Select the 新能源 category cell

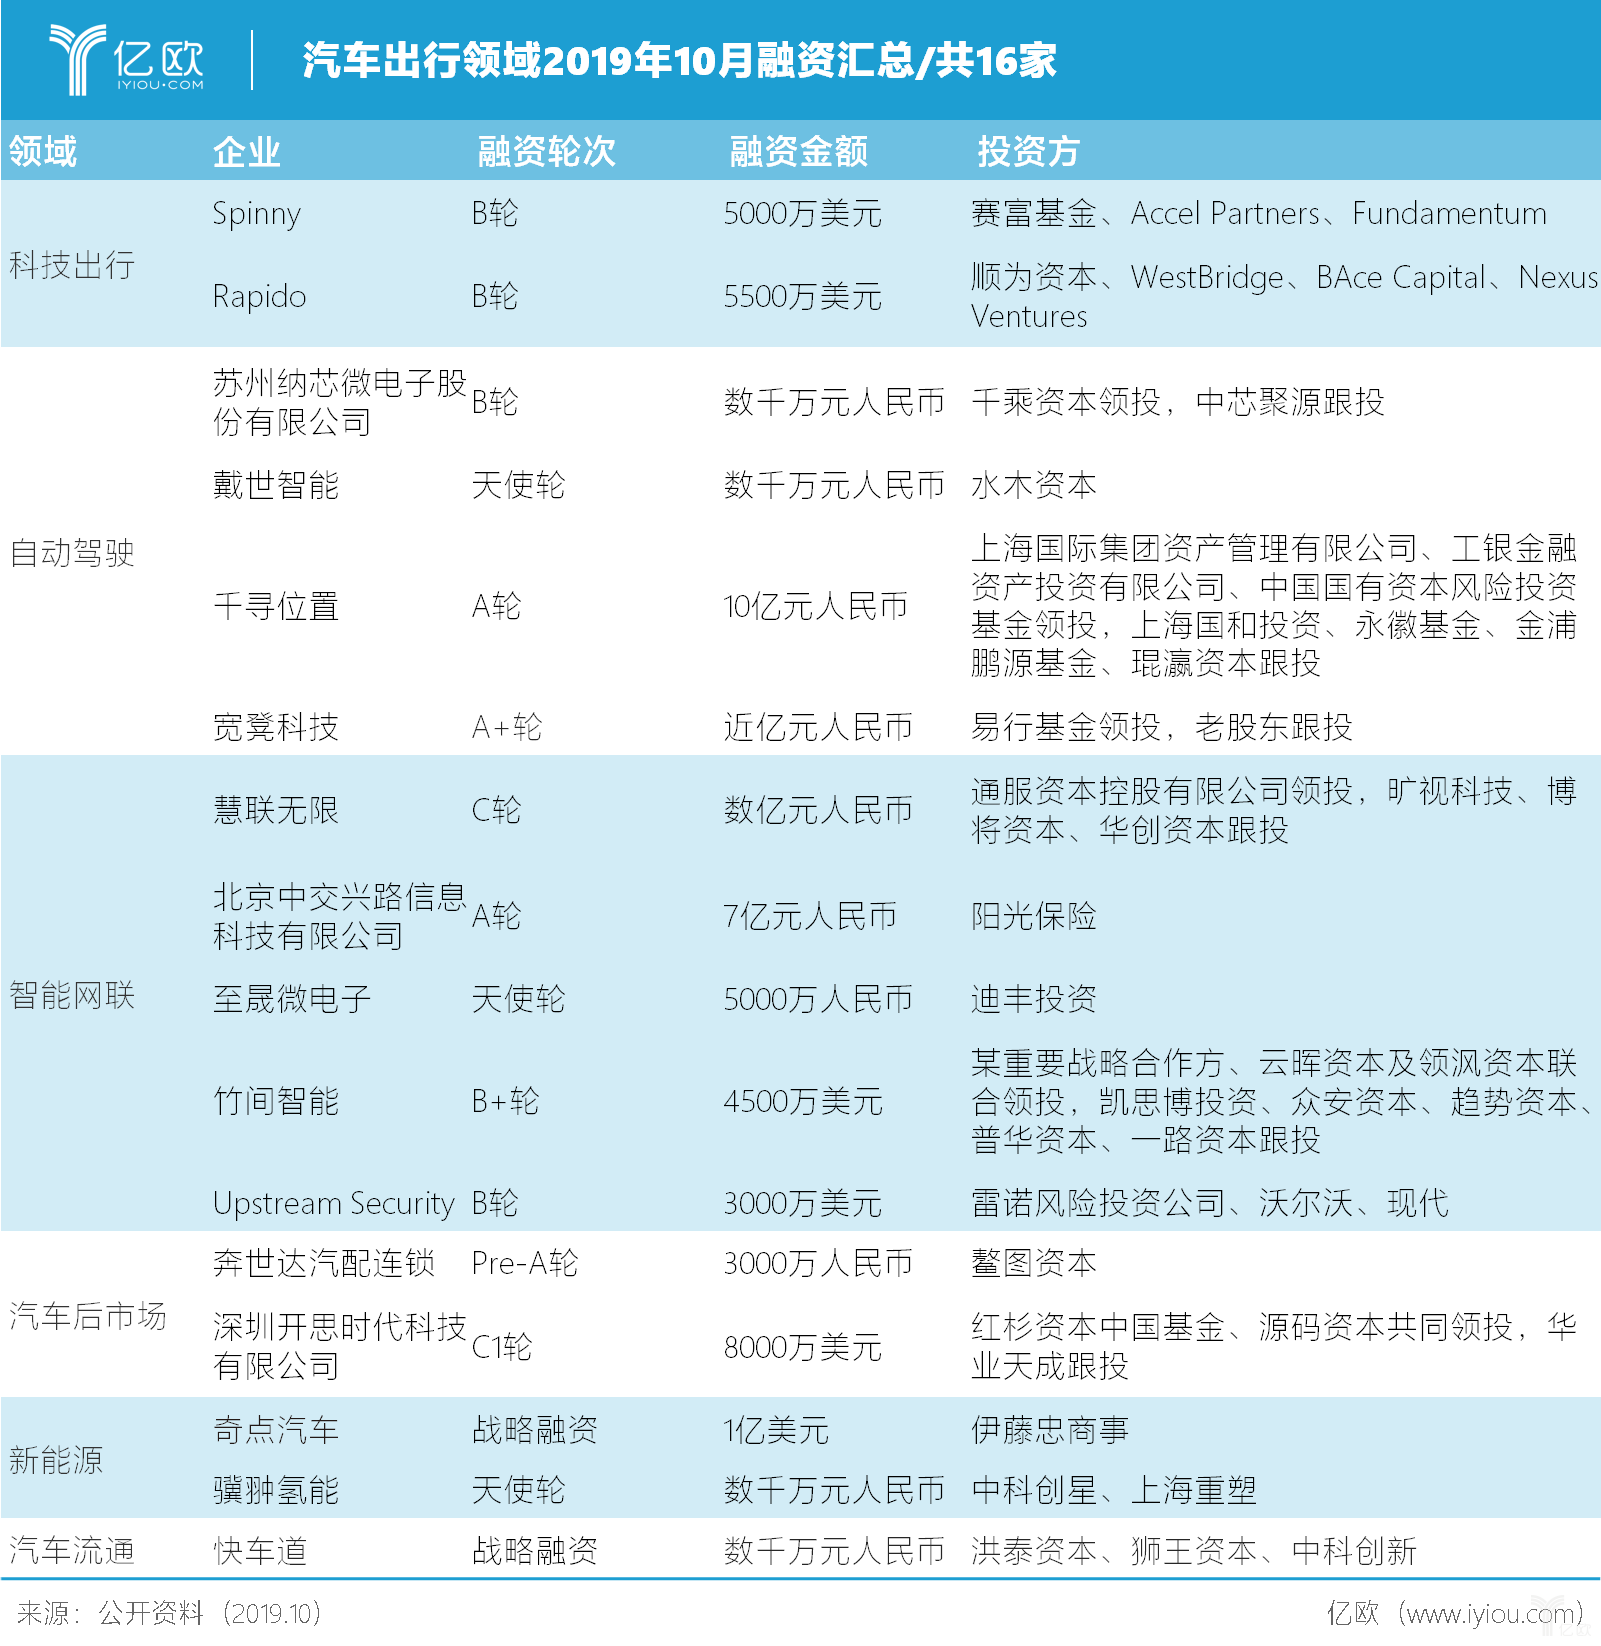(56, 1460)
